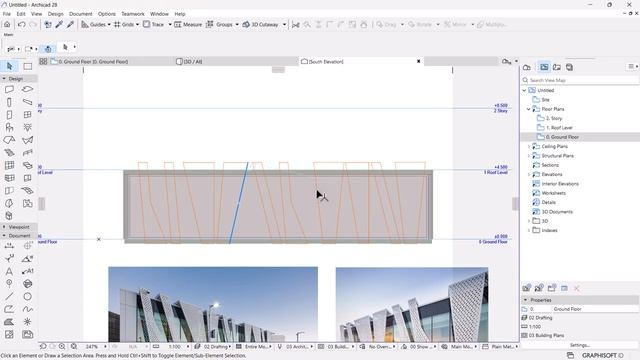This screenshot has height=360, width=640.
Task: Open the Design menu
Action: [x=56, y=14]
